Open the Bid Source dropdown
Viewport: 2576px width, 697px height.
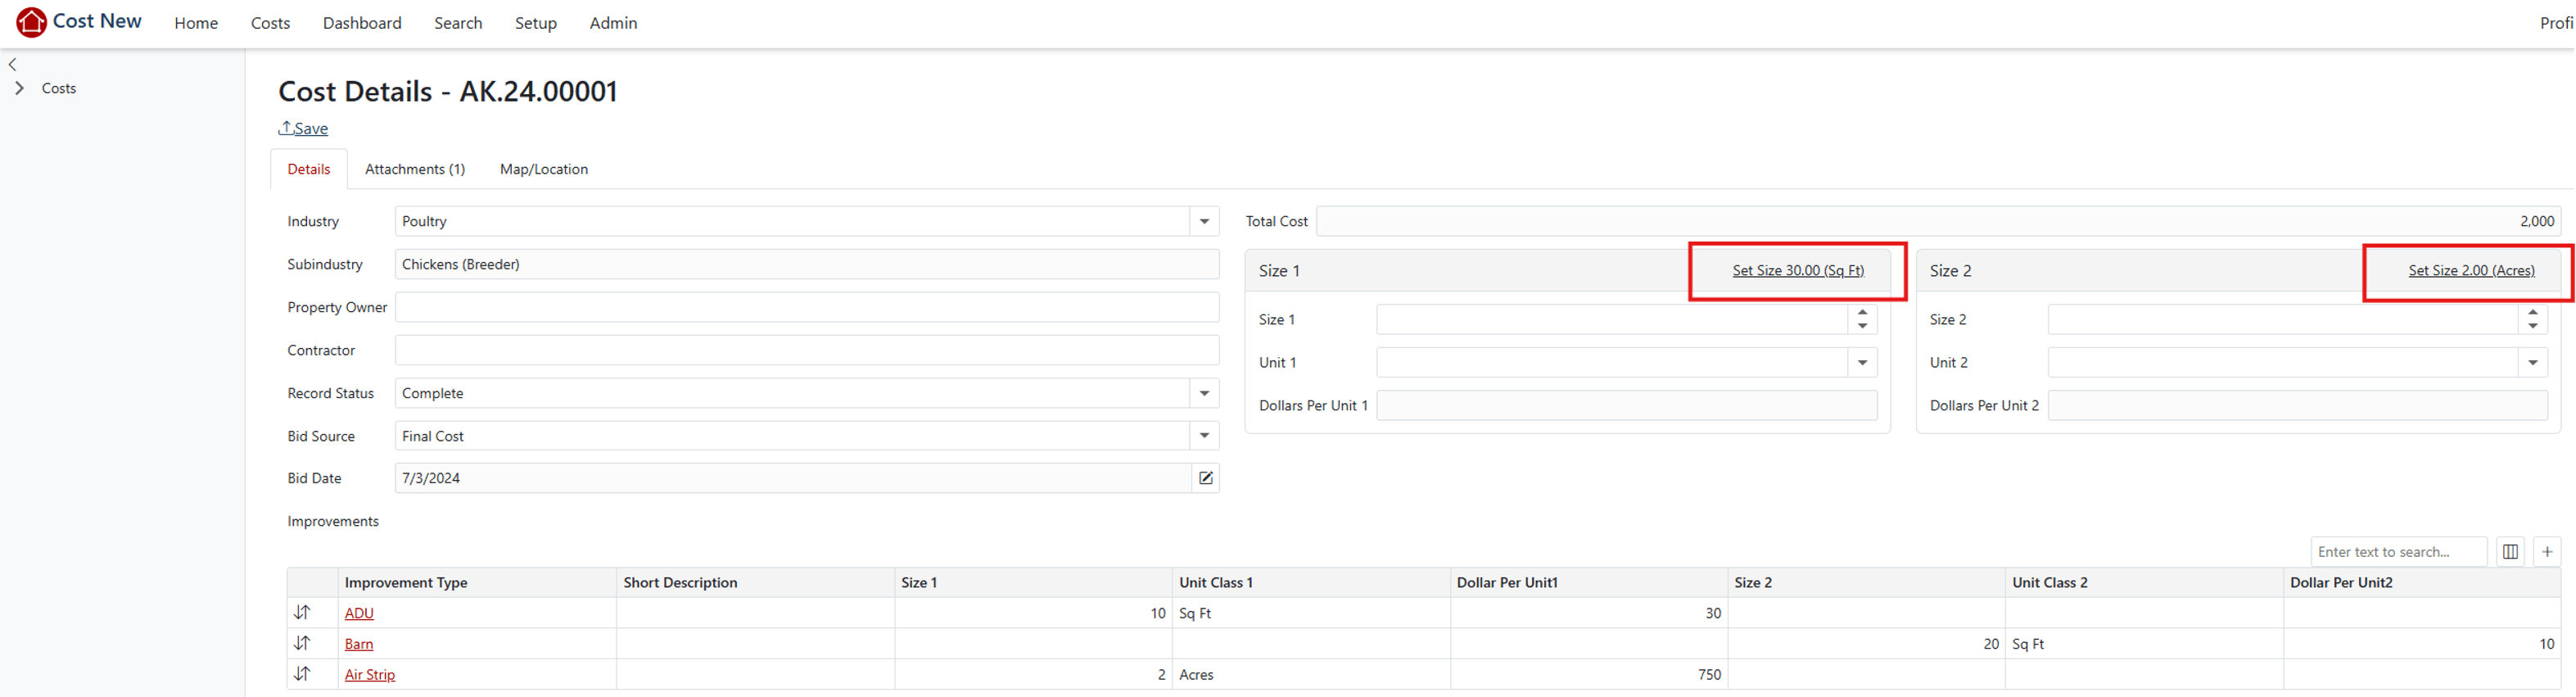(1204, 436)
